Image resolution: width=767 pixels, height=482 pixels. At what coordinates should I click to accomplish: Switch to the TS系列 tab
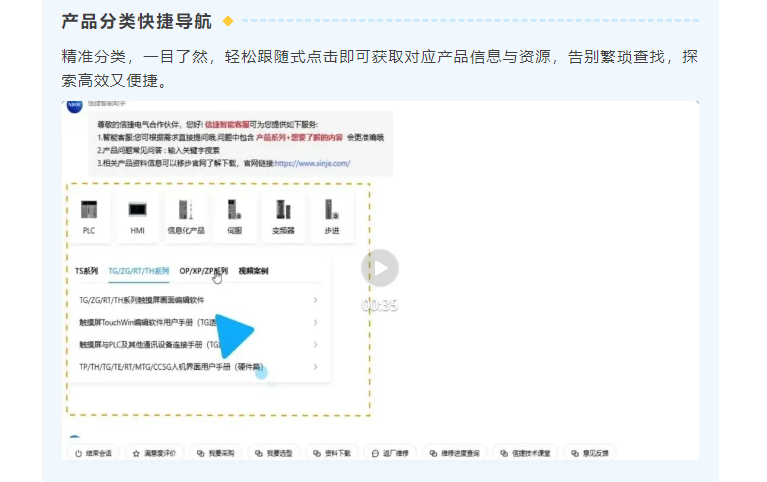coord(86,271)
